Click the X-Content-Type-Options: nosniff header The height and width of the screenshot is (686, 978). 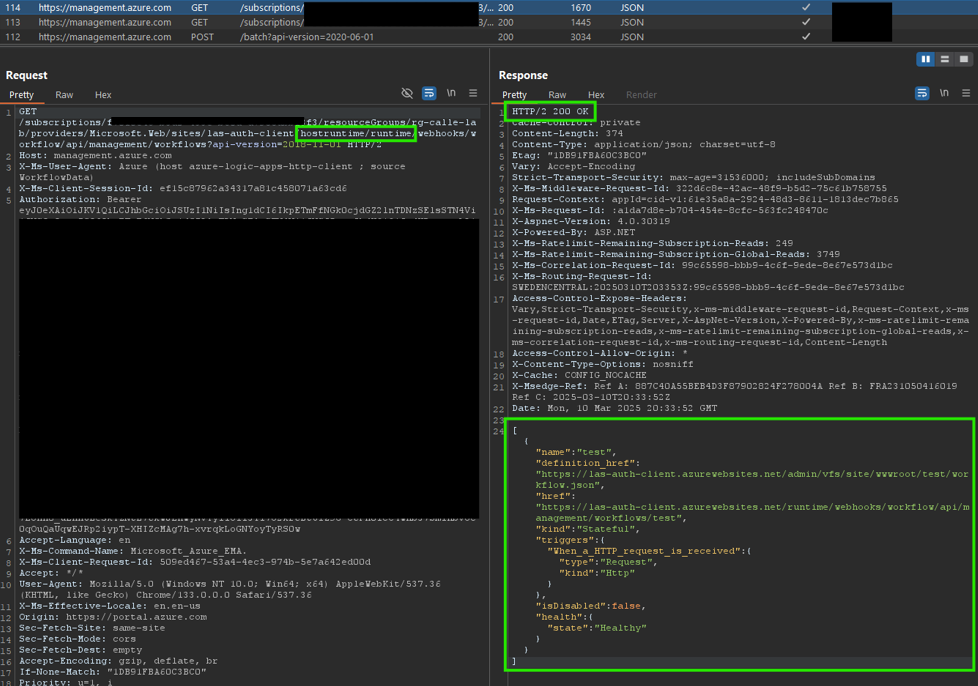[603, 364]
